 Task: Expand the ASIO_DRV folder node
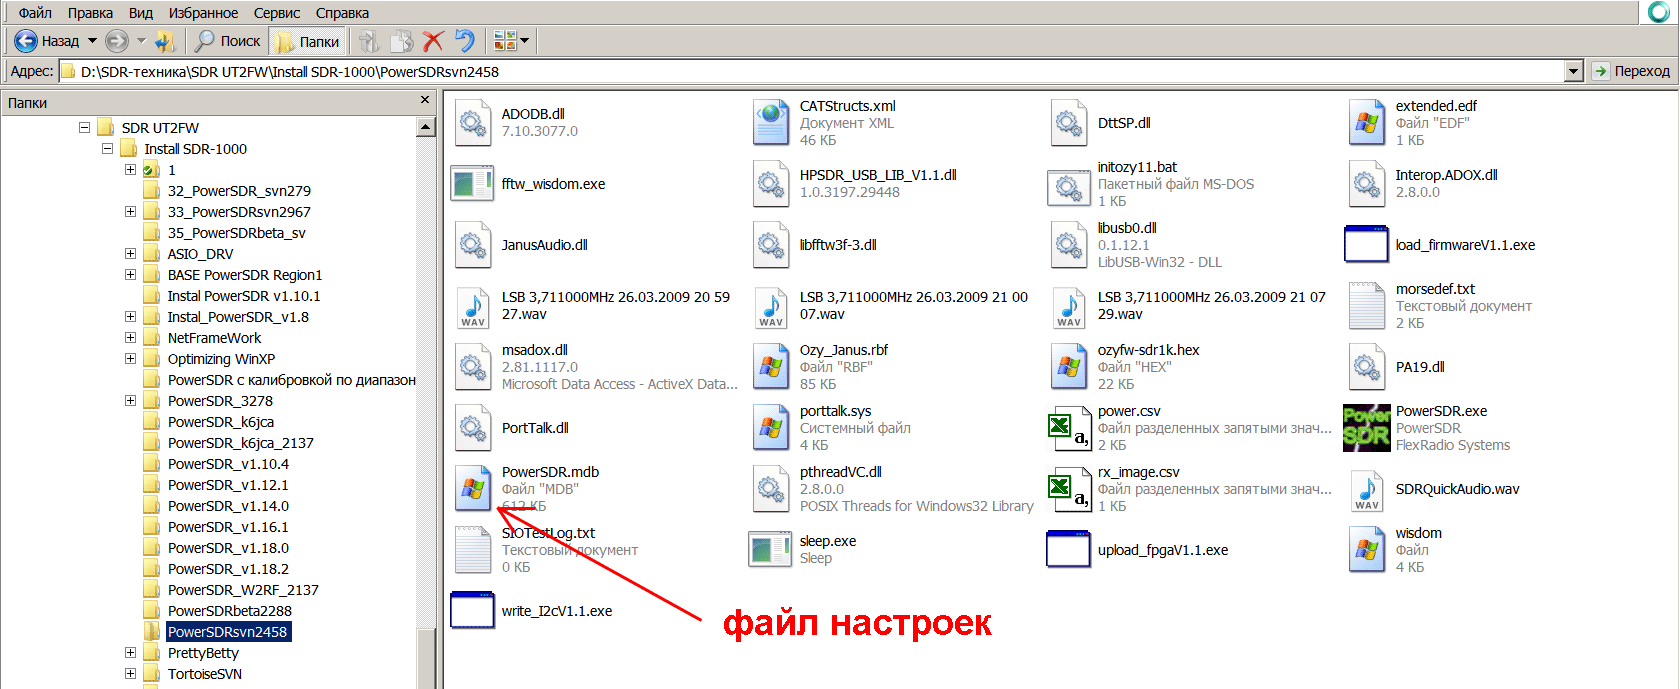130,254
